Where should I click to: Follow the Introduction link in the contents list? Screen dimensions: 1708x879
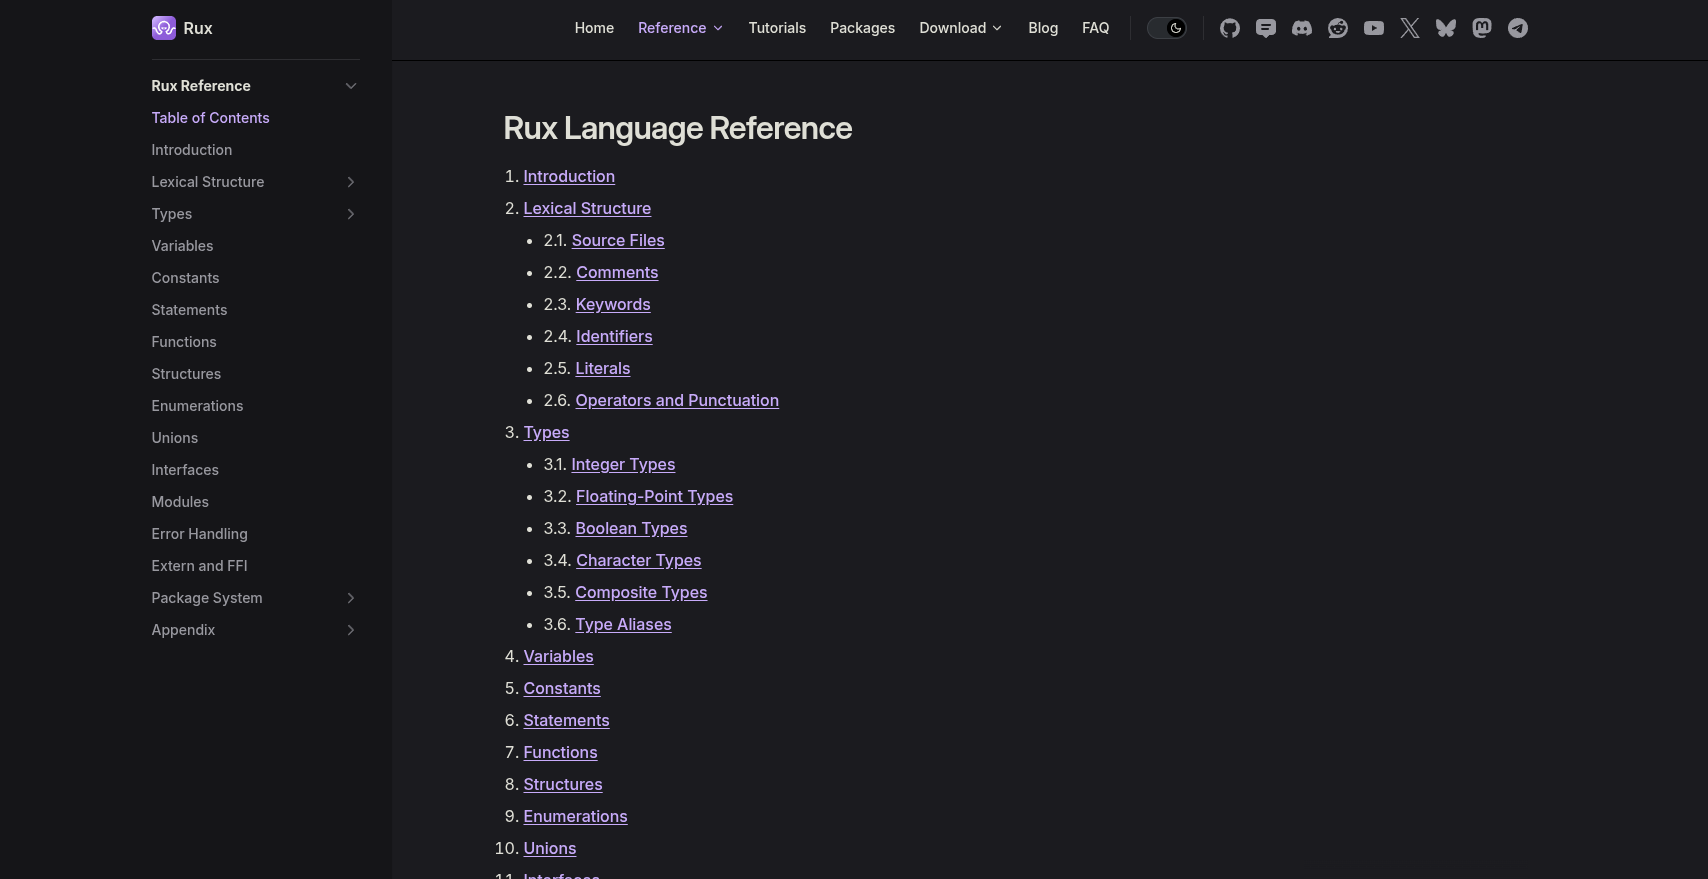click(569, 176)
